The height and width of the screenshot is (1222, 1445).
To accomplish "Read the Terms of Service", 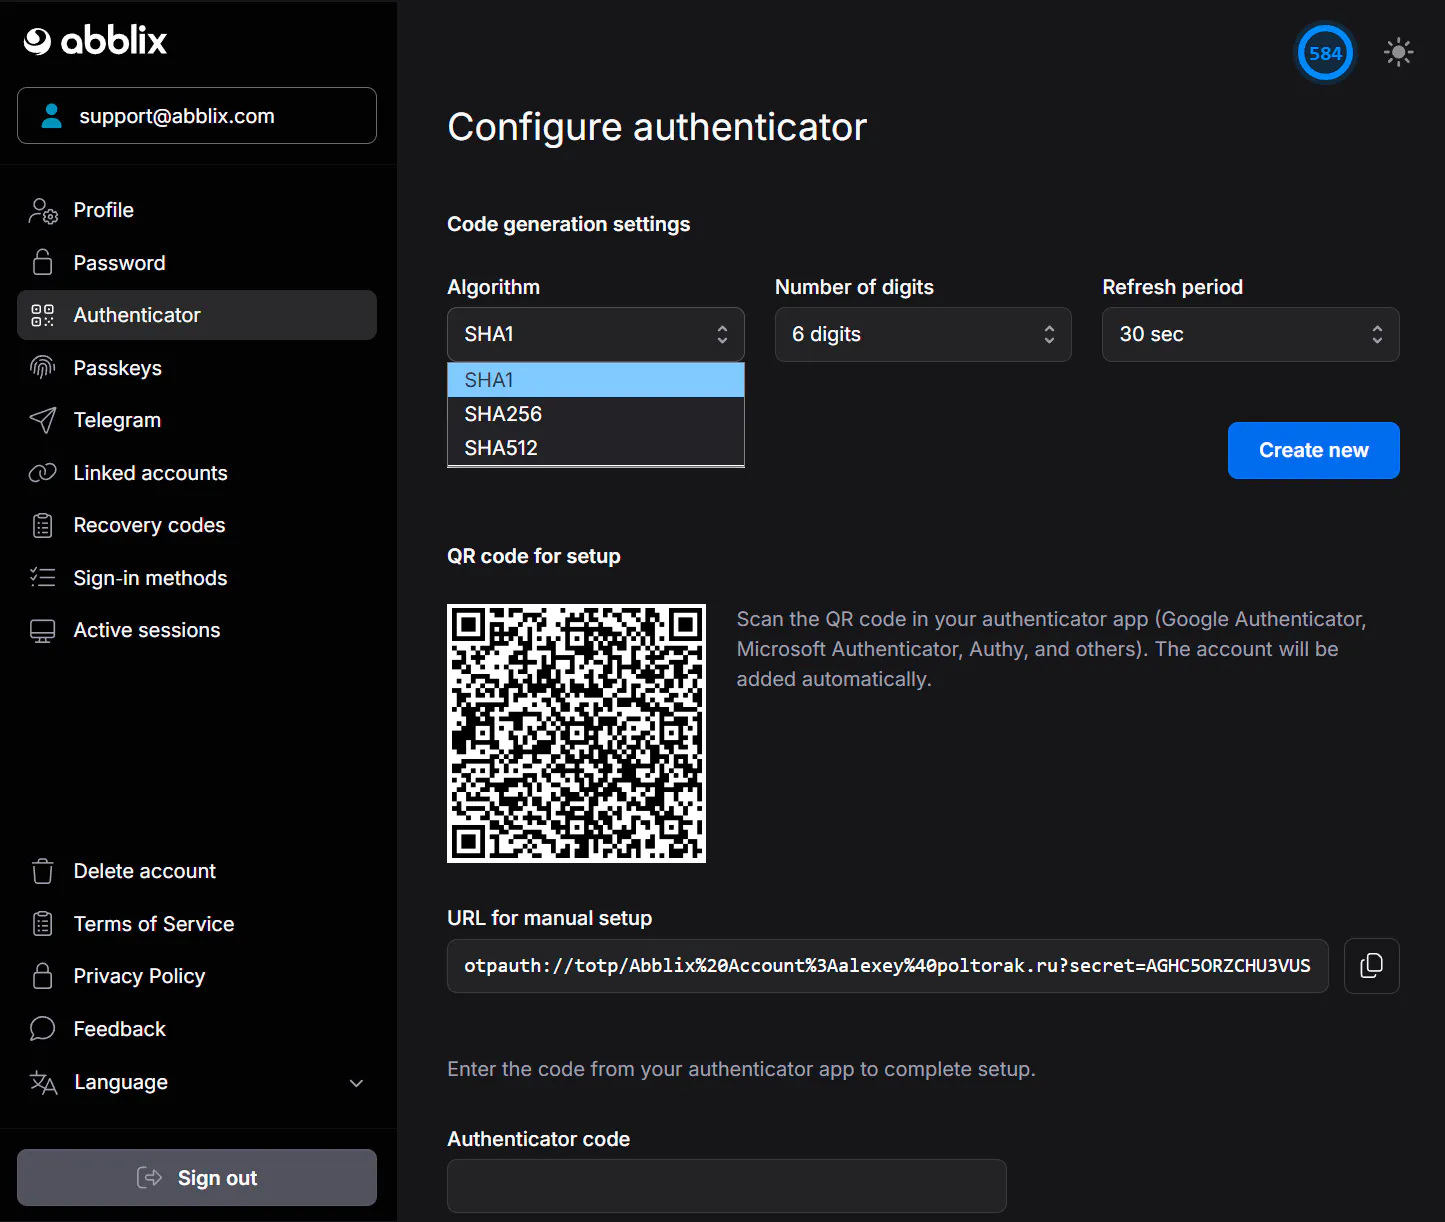I will coord(197,924).
